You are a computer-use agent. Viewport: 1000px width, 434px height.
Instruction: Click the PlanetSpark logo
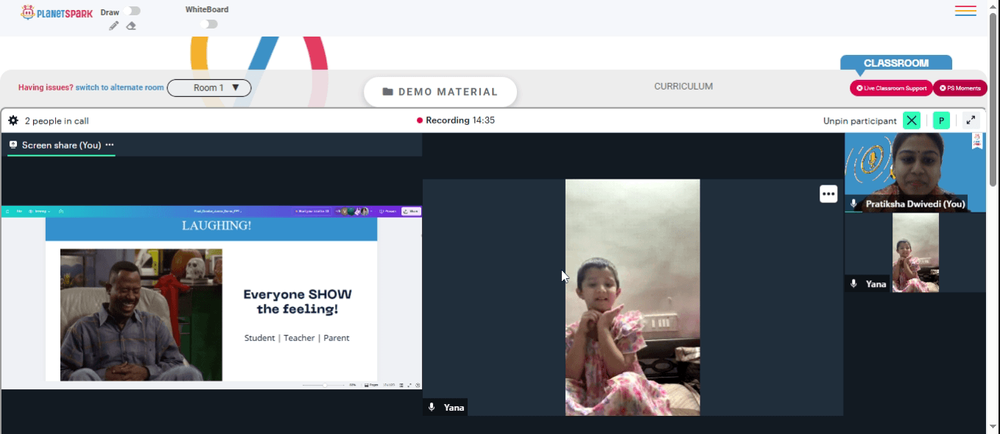point(56,12)
